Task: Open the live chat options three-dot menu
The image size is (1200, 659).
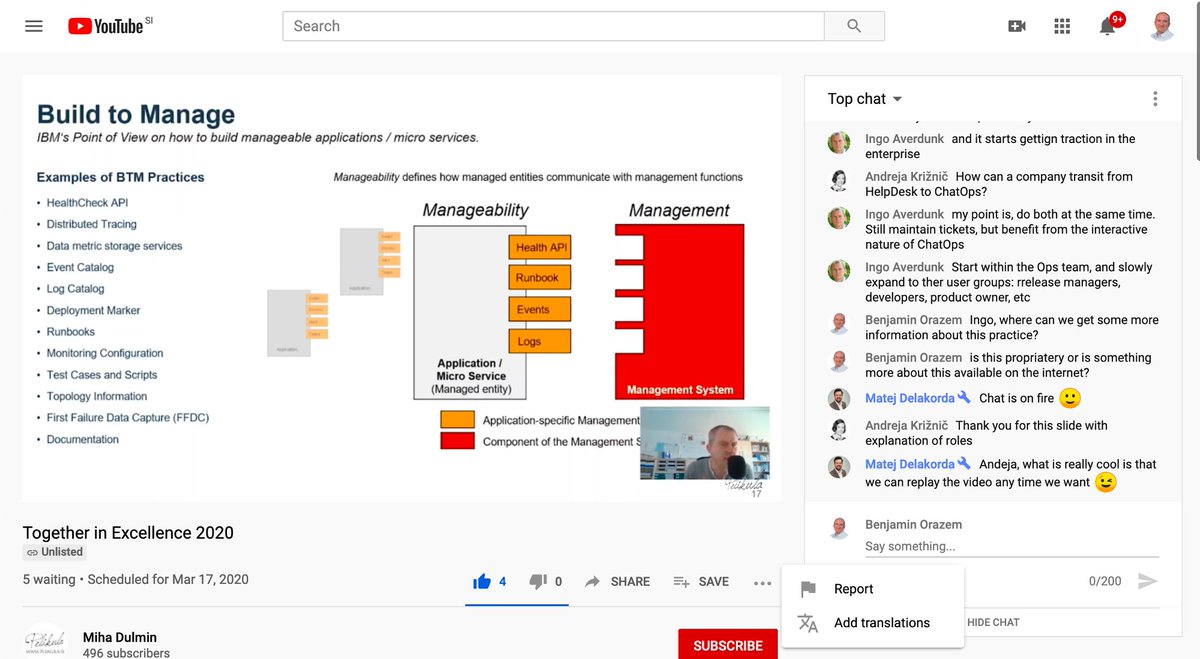Action: coord(1155,98)
